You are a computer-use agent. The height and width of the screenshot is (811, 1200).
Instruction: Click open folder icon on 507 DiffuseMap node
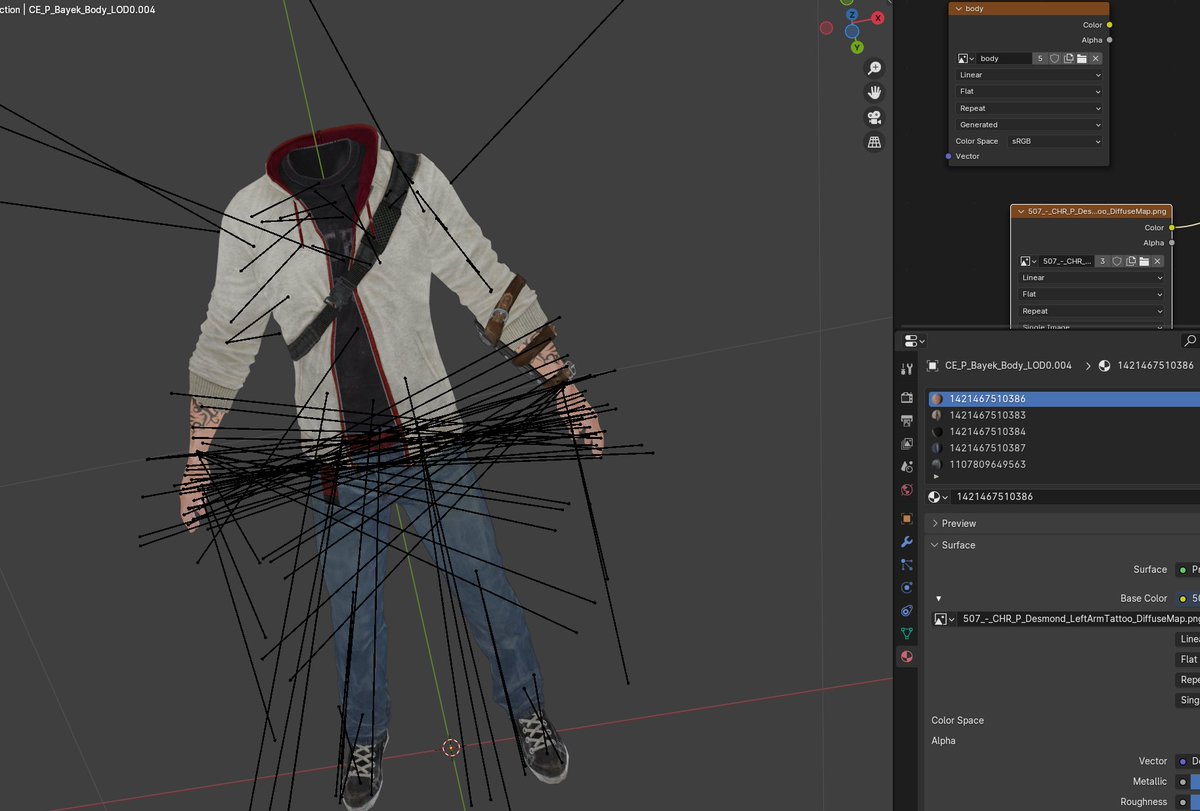pyautogui.click(x=1144, y=261)
